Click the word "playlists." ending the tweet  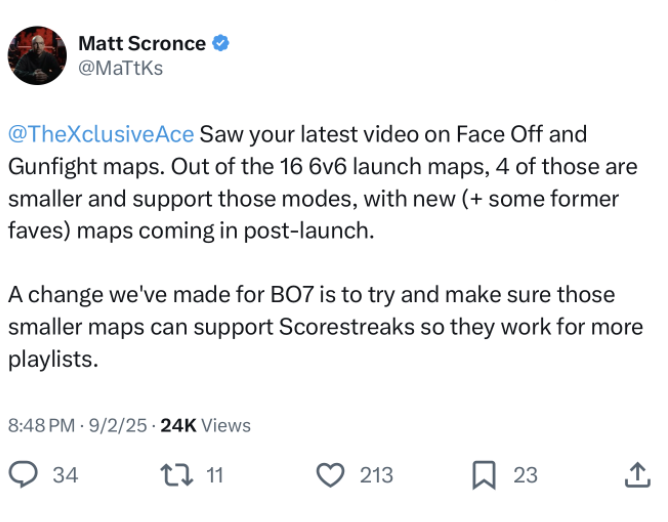pyautogui.click(x=53, y=360)
